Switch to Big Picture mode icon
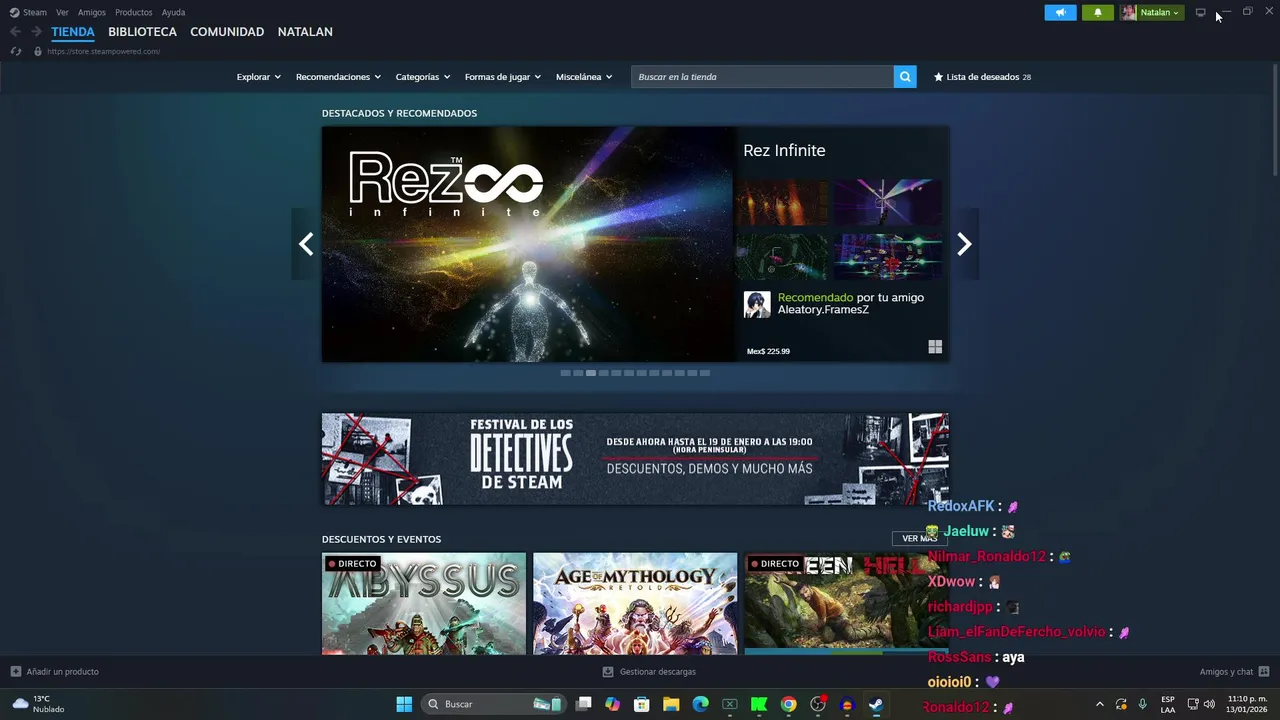This screenshot has height=720, width=1280. (1200, 12)
